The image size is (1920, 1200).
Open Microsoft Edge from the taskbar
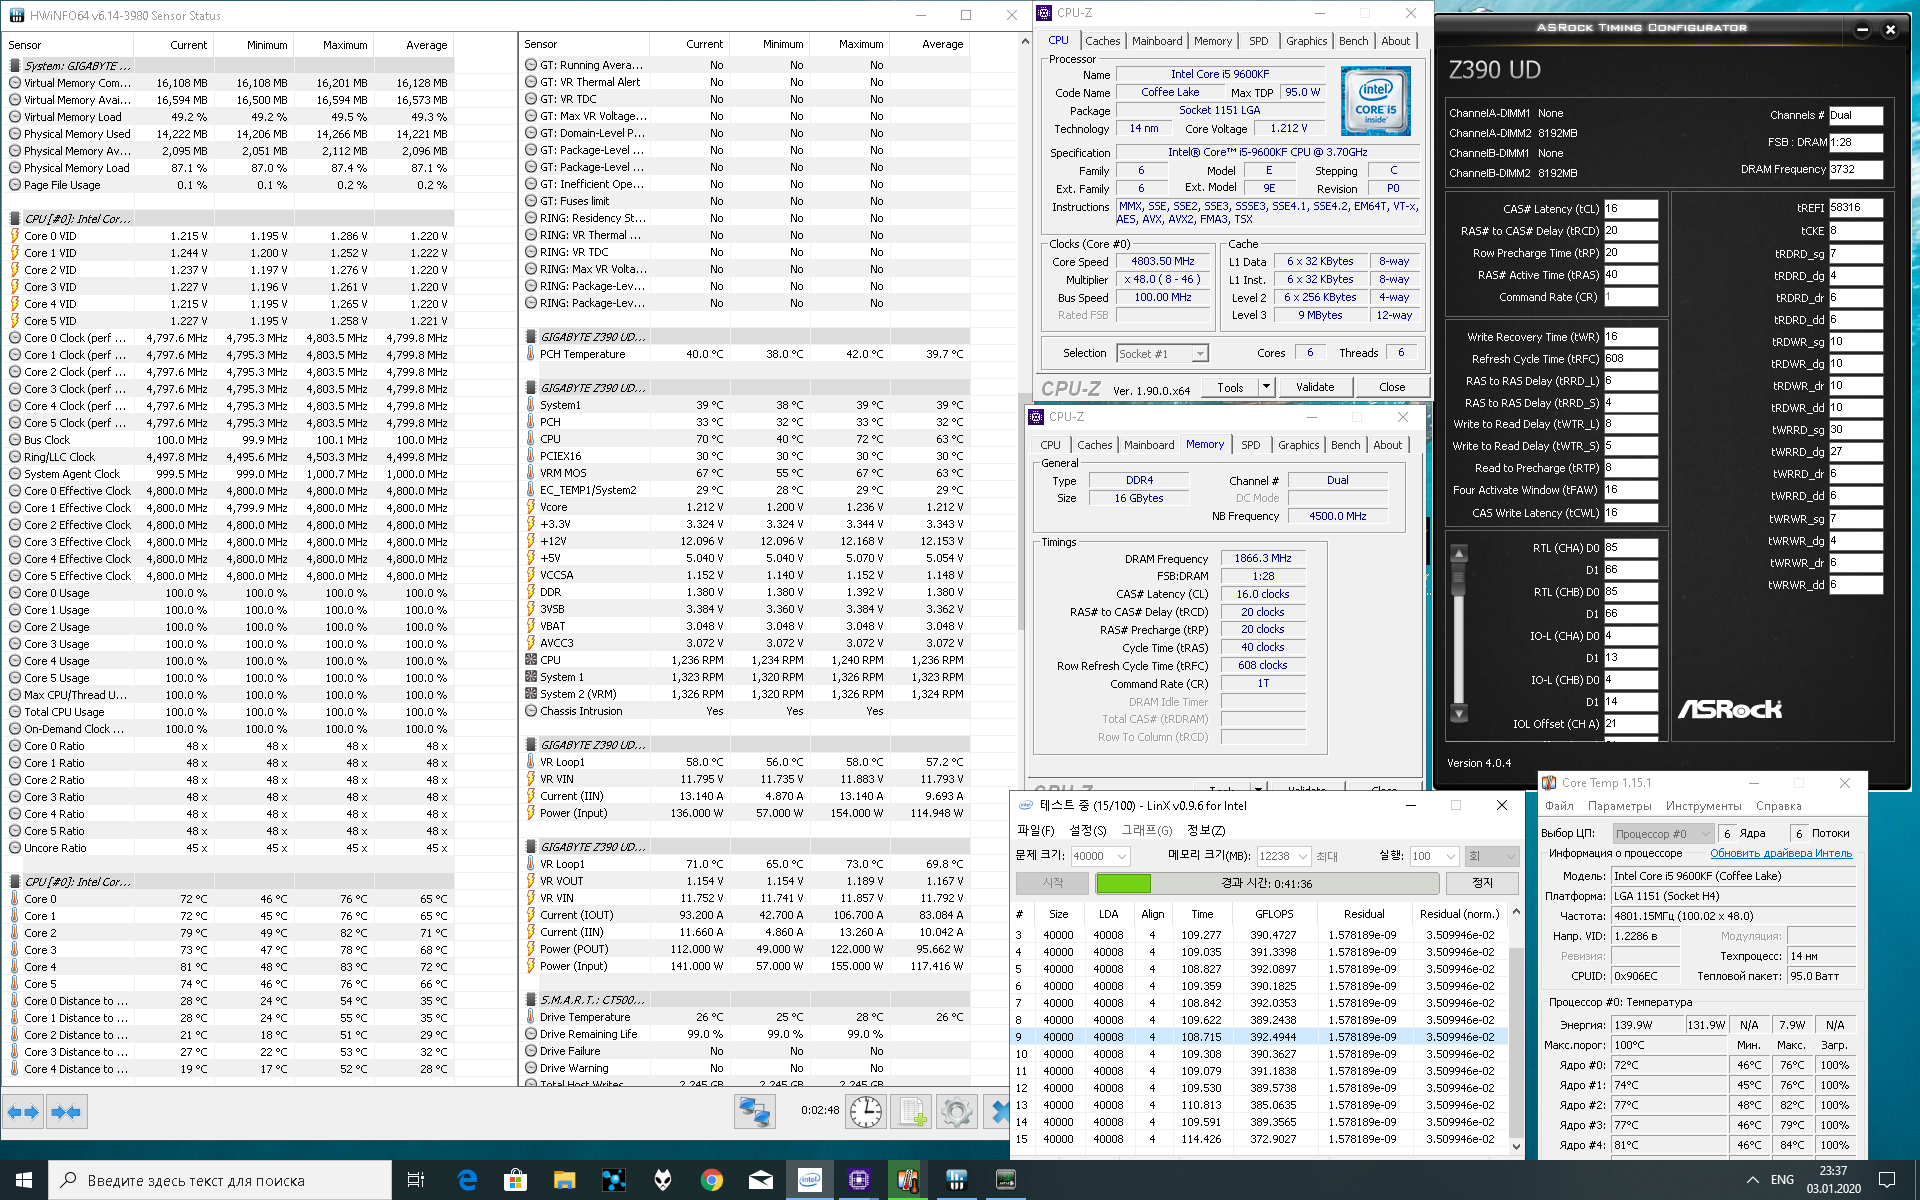pos(467,1180)
